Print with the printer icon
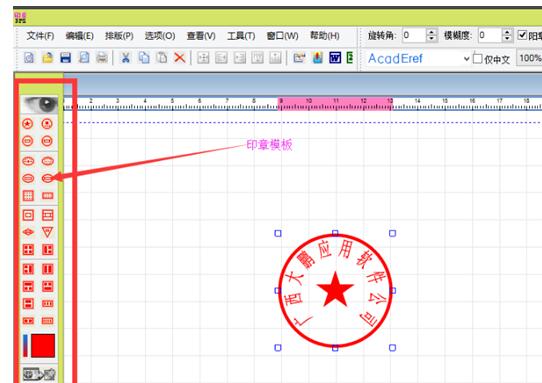 102,58
